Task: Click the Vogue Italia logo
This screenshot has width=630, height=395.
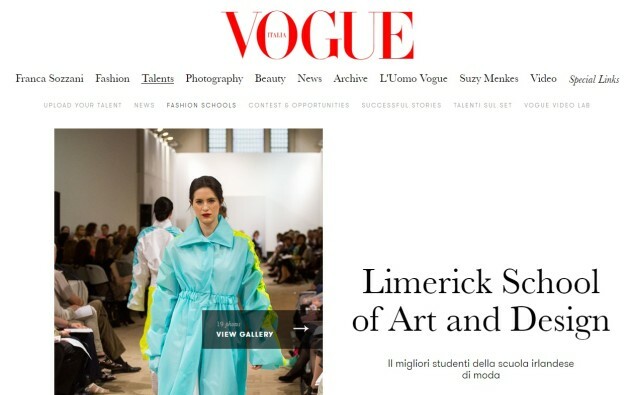Action: click(319, 35)
